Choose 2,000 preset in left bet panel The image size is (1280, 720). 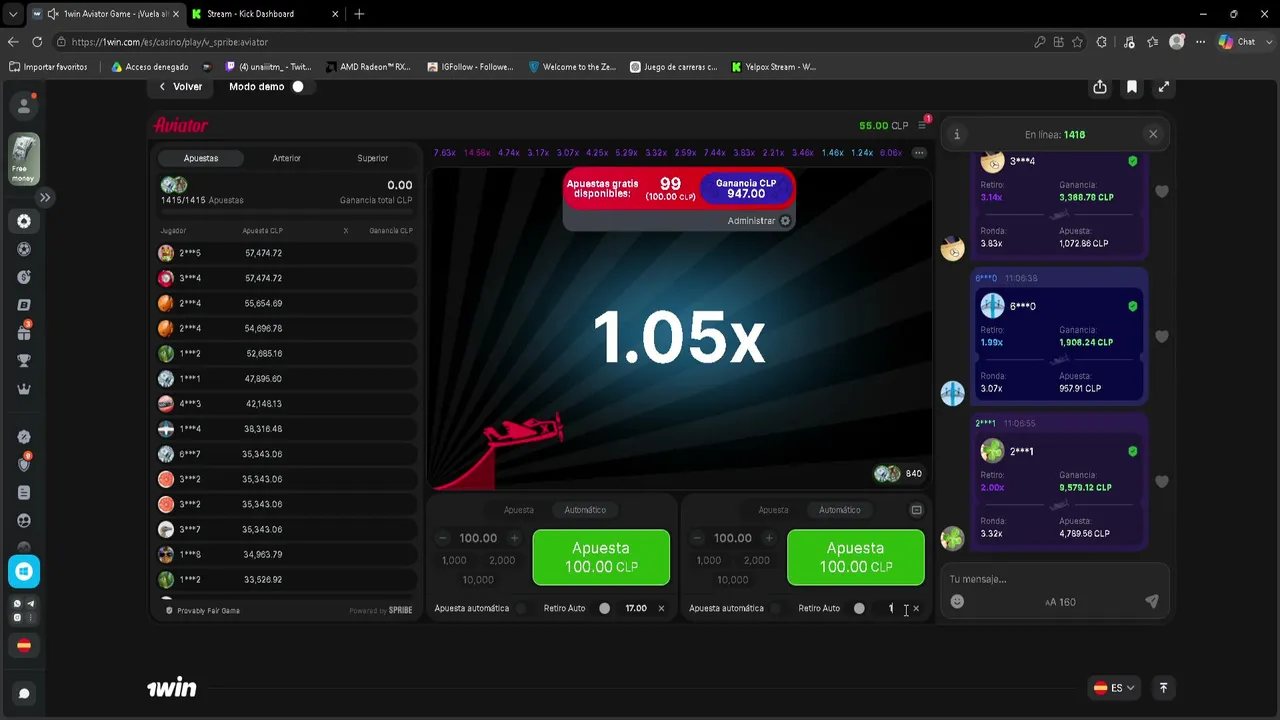click(x=502, y=561)
